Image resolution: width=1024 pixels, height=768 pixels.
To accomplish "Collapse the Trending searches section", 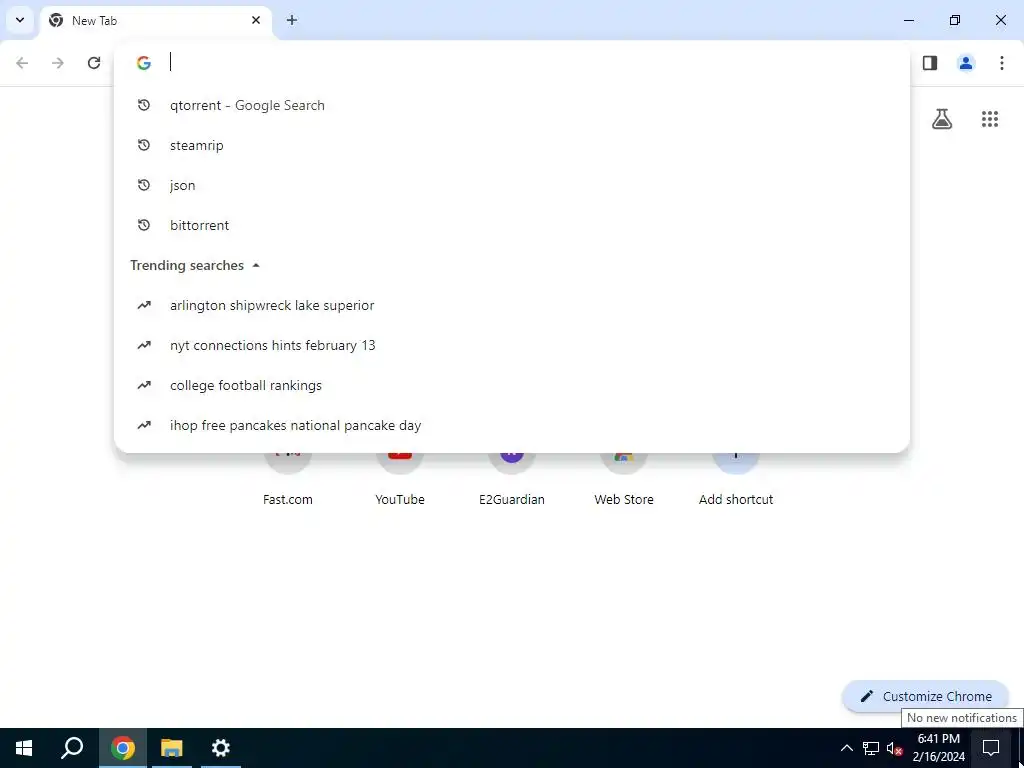I will coord(256,265).
